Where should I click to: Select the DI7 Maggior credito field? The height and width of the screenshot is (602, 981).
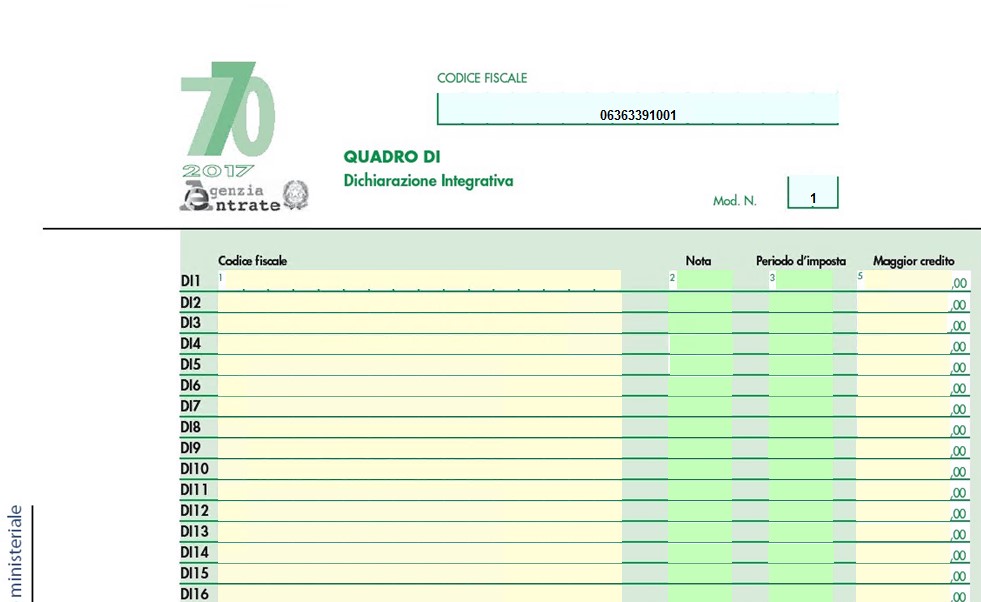click(x=913, y=406)
